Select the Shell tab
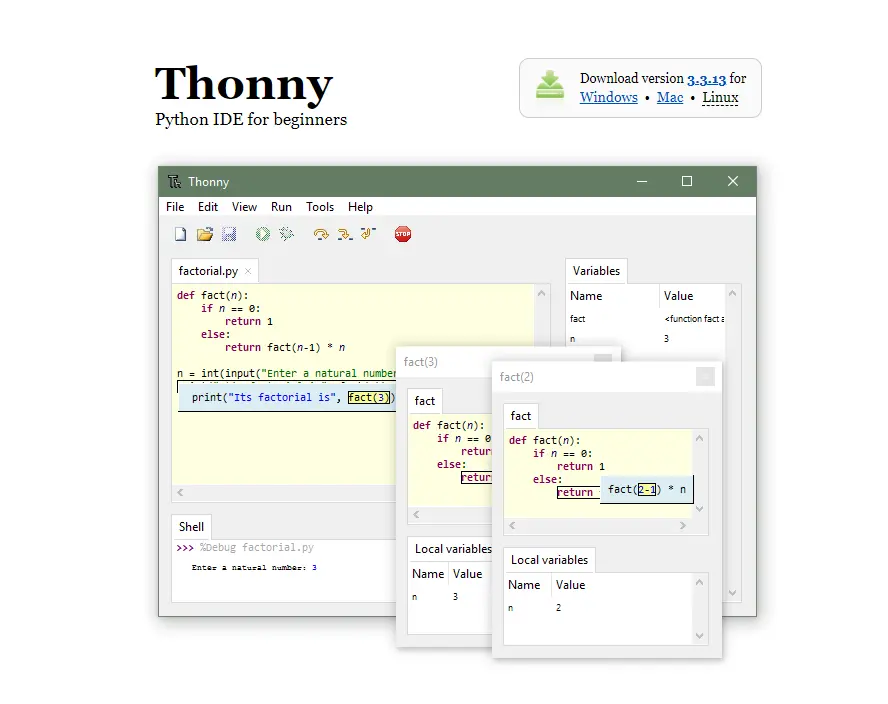This screenshot has width=888, height=704. [191, 527]
